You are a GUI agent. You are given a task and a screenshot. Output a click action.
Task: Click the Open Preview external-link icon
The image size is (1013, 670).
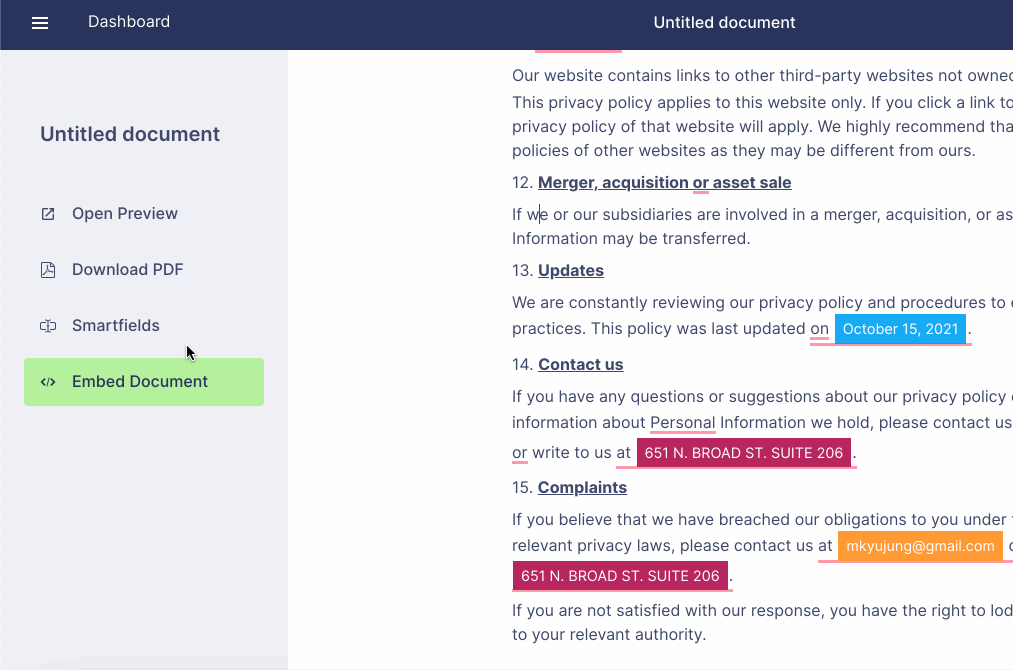[48, 214]
